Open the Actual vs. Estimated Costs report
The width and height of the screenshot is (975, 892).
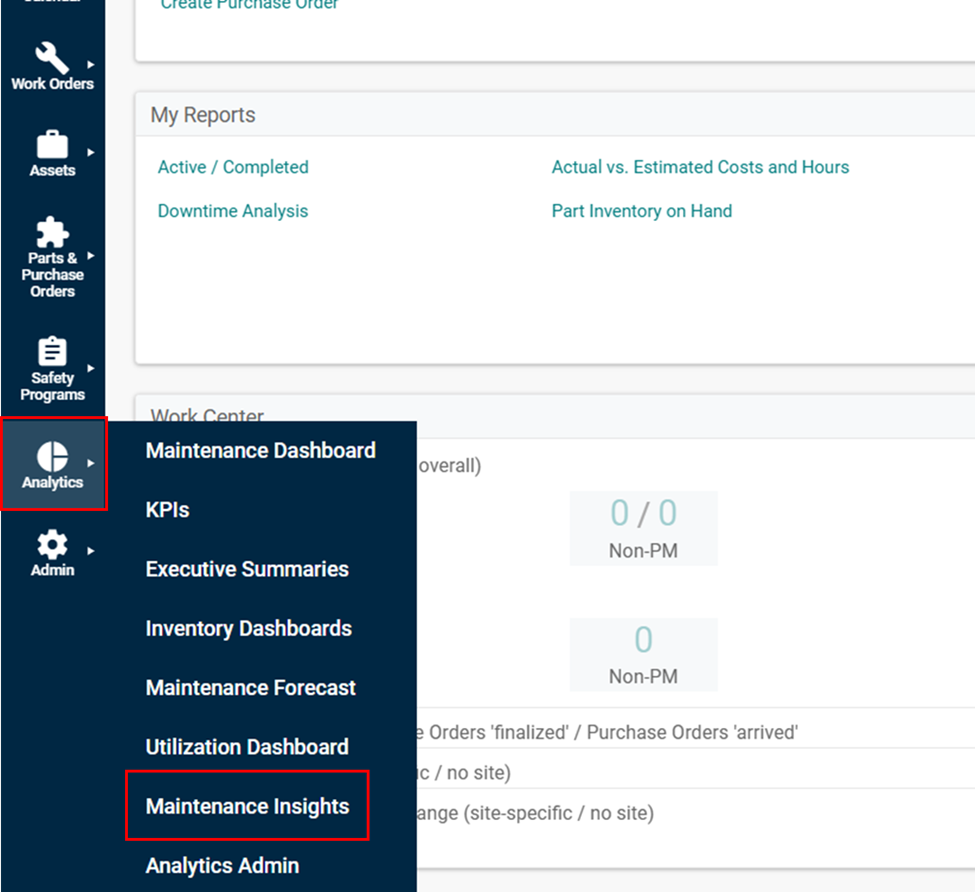coord(700,167)
